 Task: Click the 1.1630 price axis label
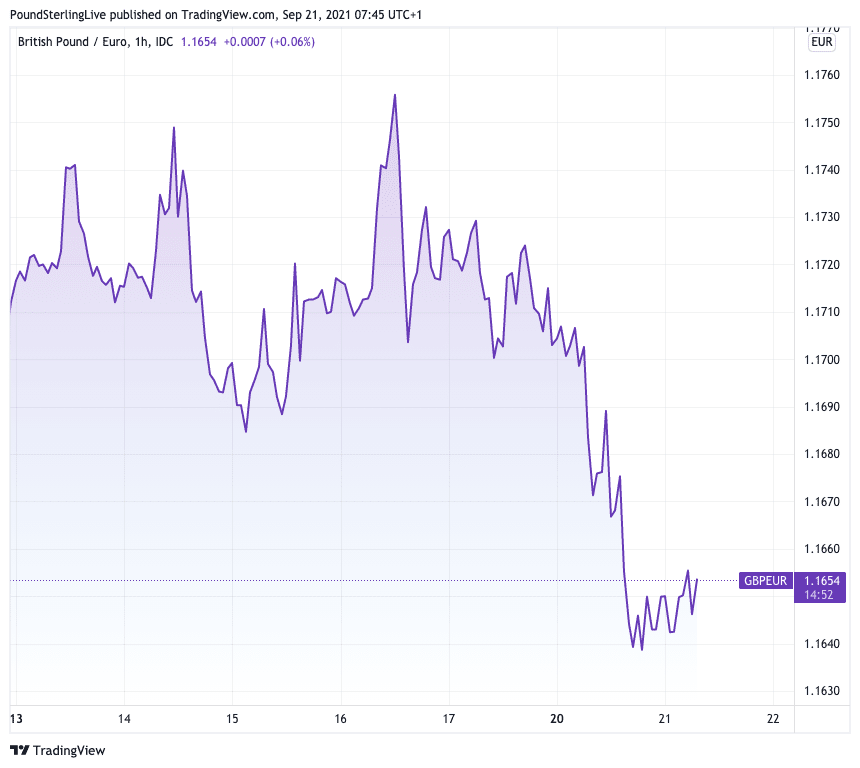822,691
